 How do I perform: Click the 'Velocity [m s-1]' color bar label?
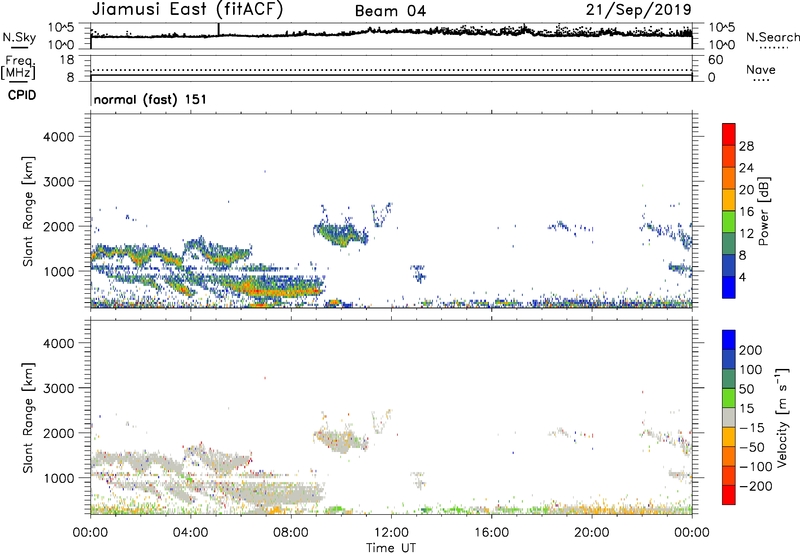click(781, 417)
